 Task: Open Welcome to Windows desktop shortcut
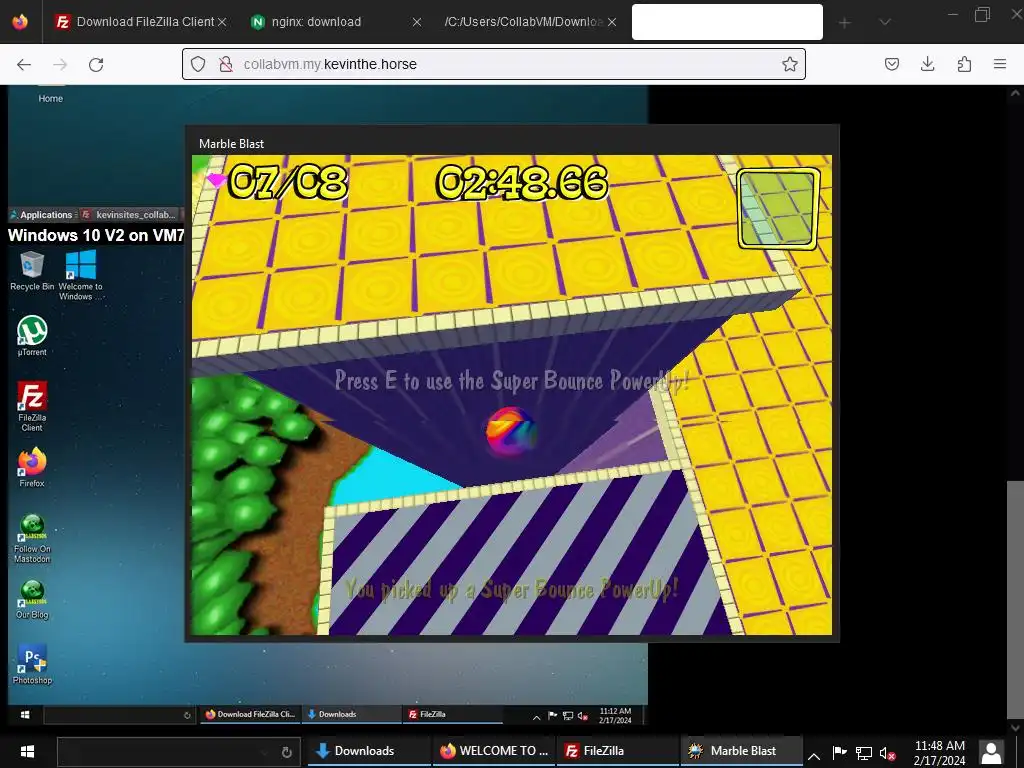[x=81, y=275]
